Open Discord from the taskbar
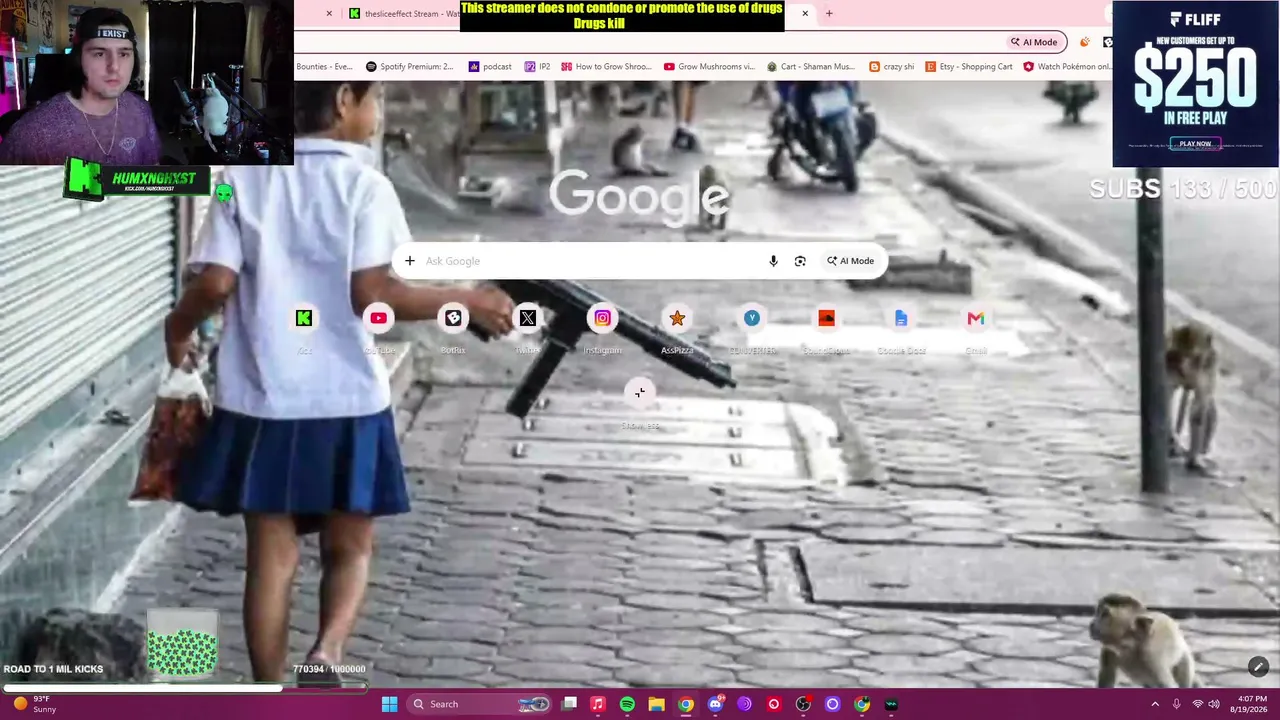 pos(715,704)
